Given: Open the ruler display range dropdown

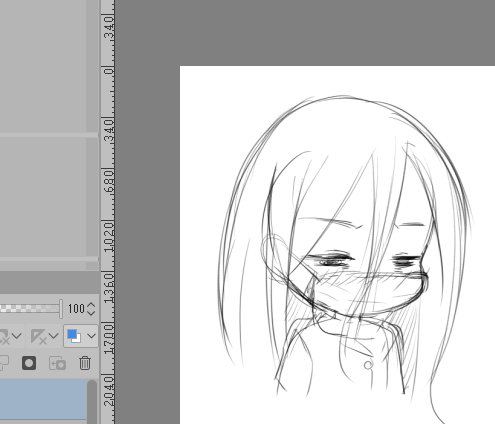Looking at the screenshot, I should coord(54,336).
